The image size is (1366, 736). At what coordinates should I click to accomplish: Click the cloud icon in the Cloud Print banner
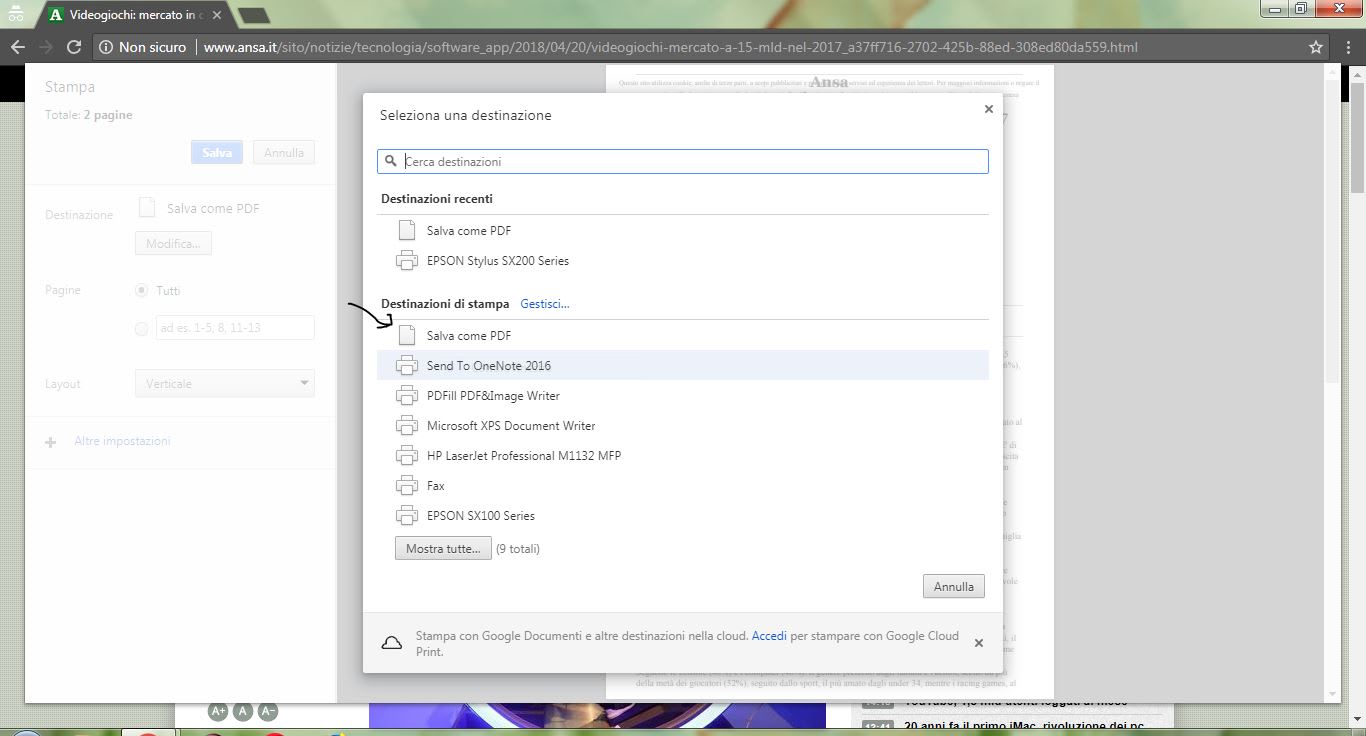tap(392, 643)
